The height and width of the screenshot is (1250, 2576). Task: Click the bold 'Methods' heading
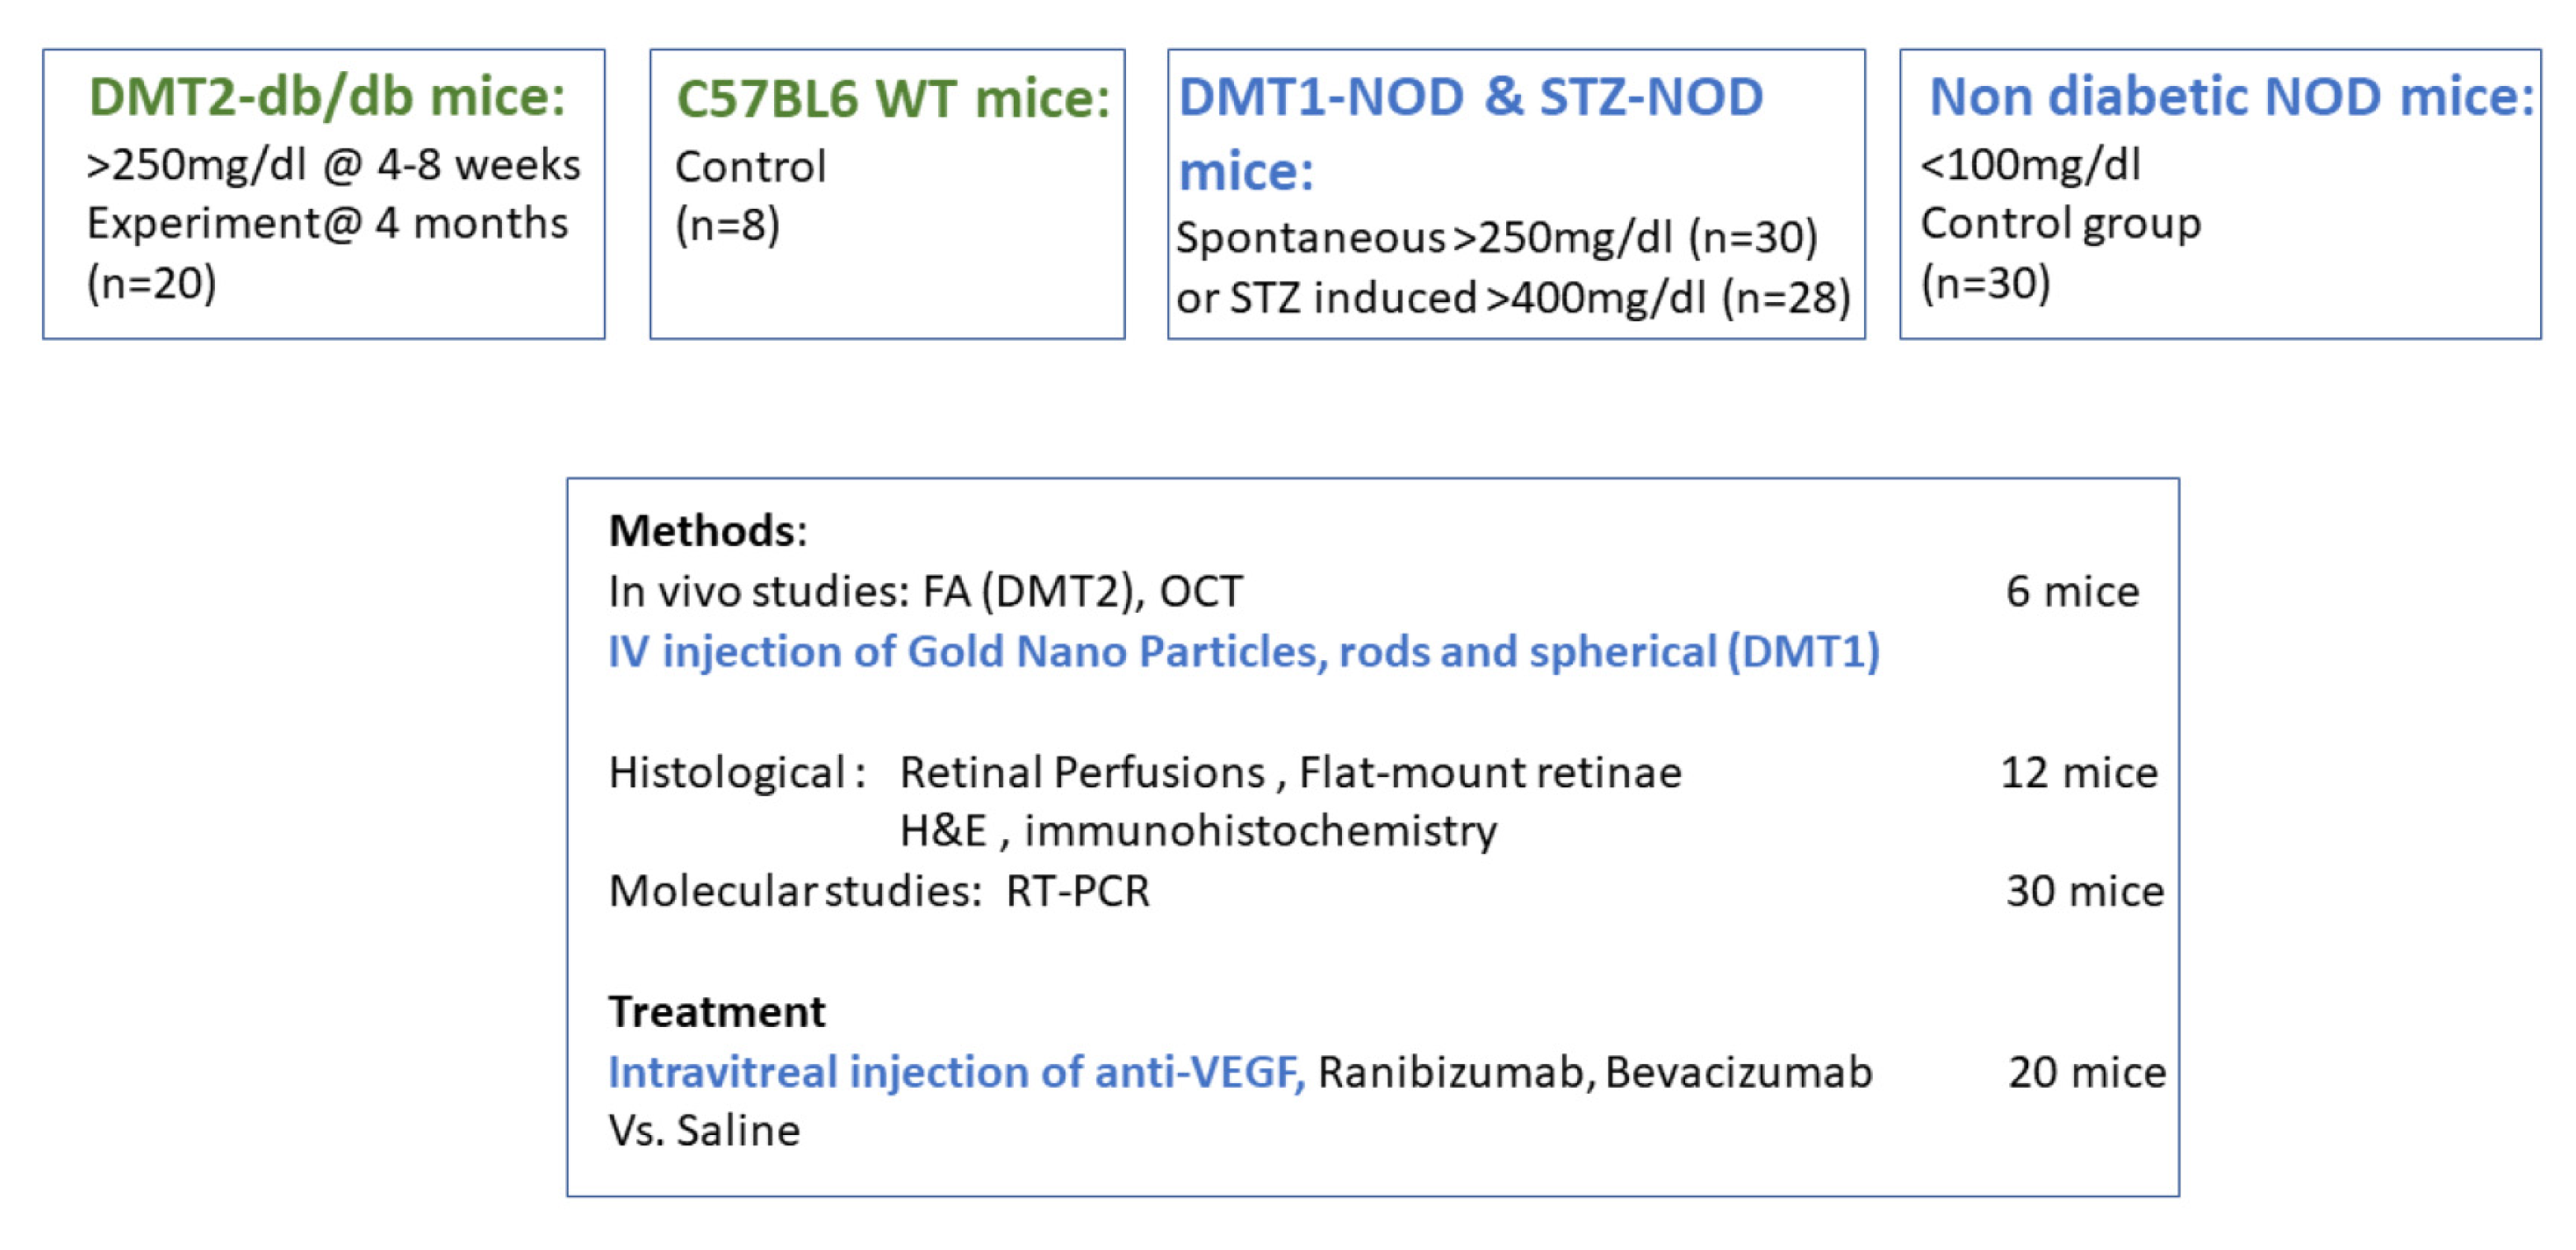[702, 531]
